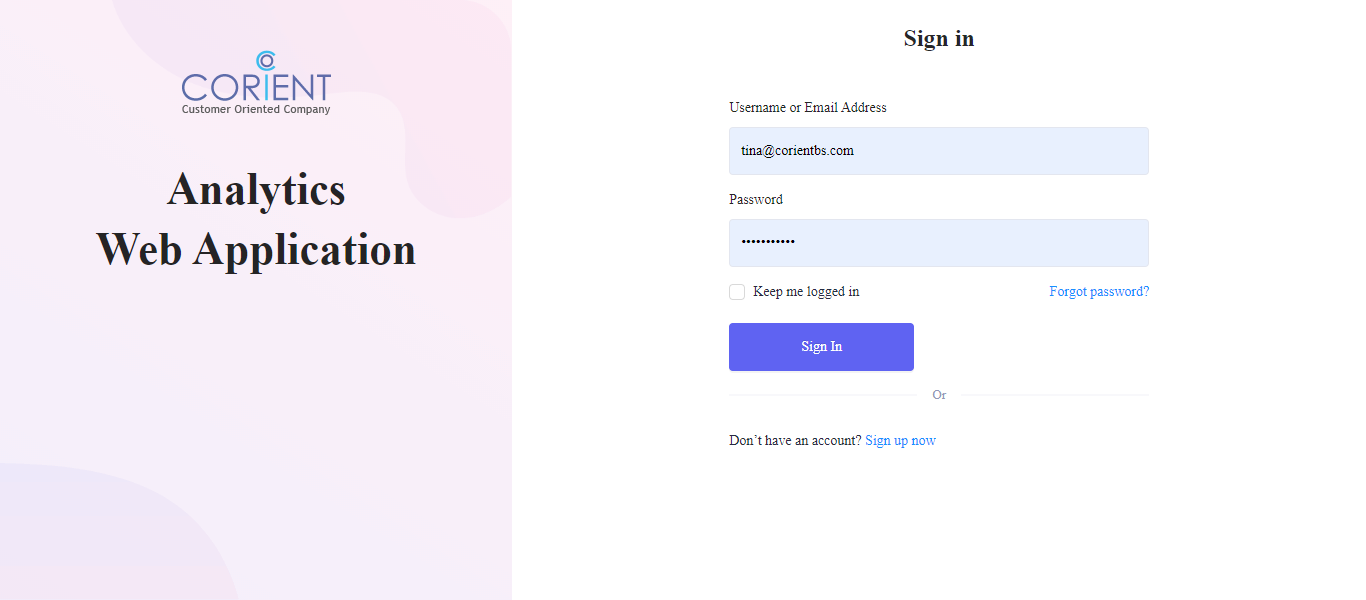
Task: Click the divider line left of Or
Action: (822, 395)
